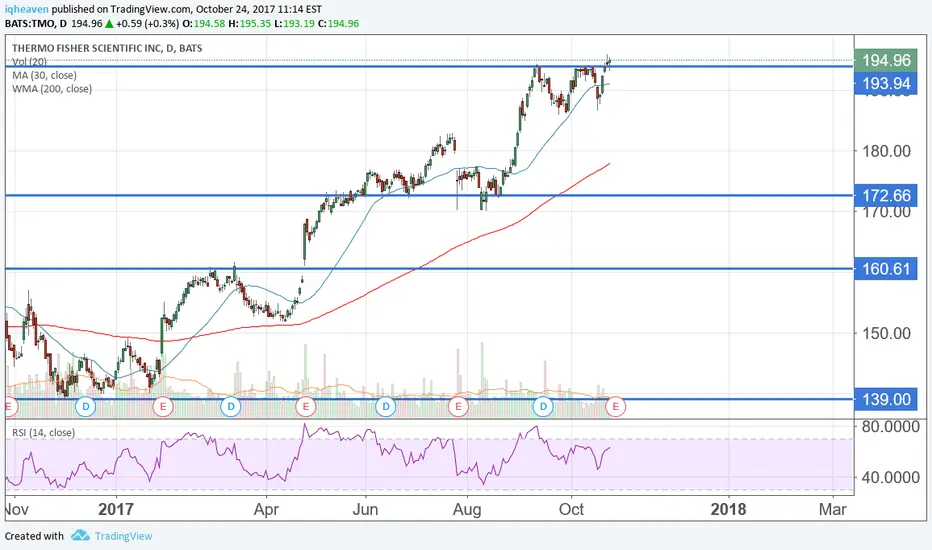Follow the TradingView link at the bottom
Viewport: 932px width, 550px height.
point(123,536)
